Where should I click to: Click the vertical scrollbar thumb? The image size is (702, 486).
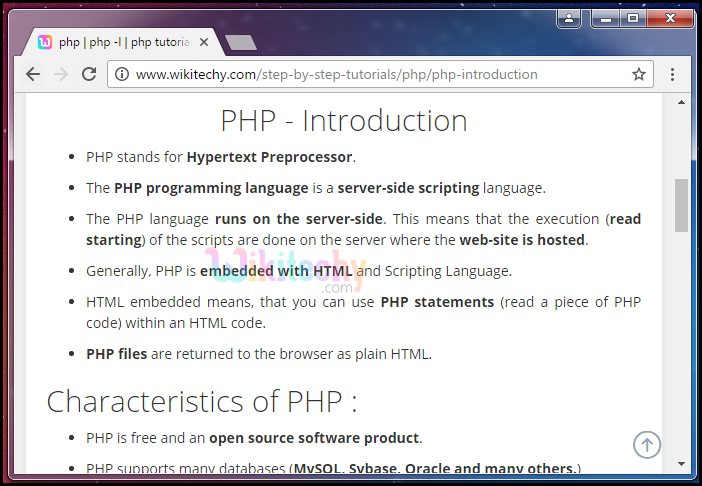(x=681, y=205)
